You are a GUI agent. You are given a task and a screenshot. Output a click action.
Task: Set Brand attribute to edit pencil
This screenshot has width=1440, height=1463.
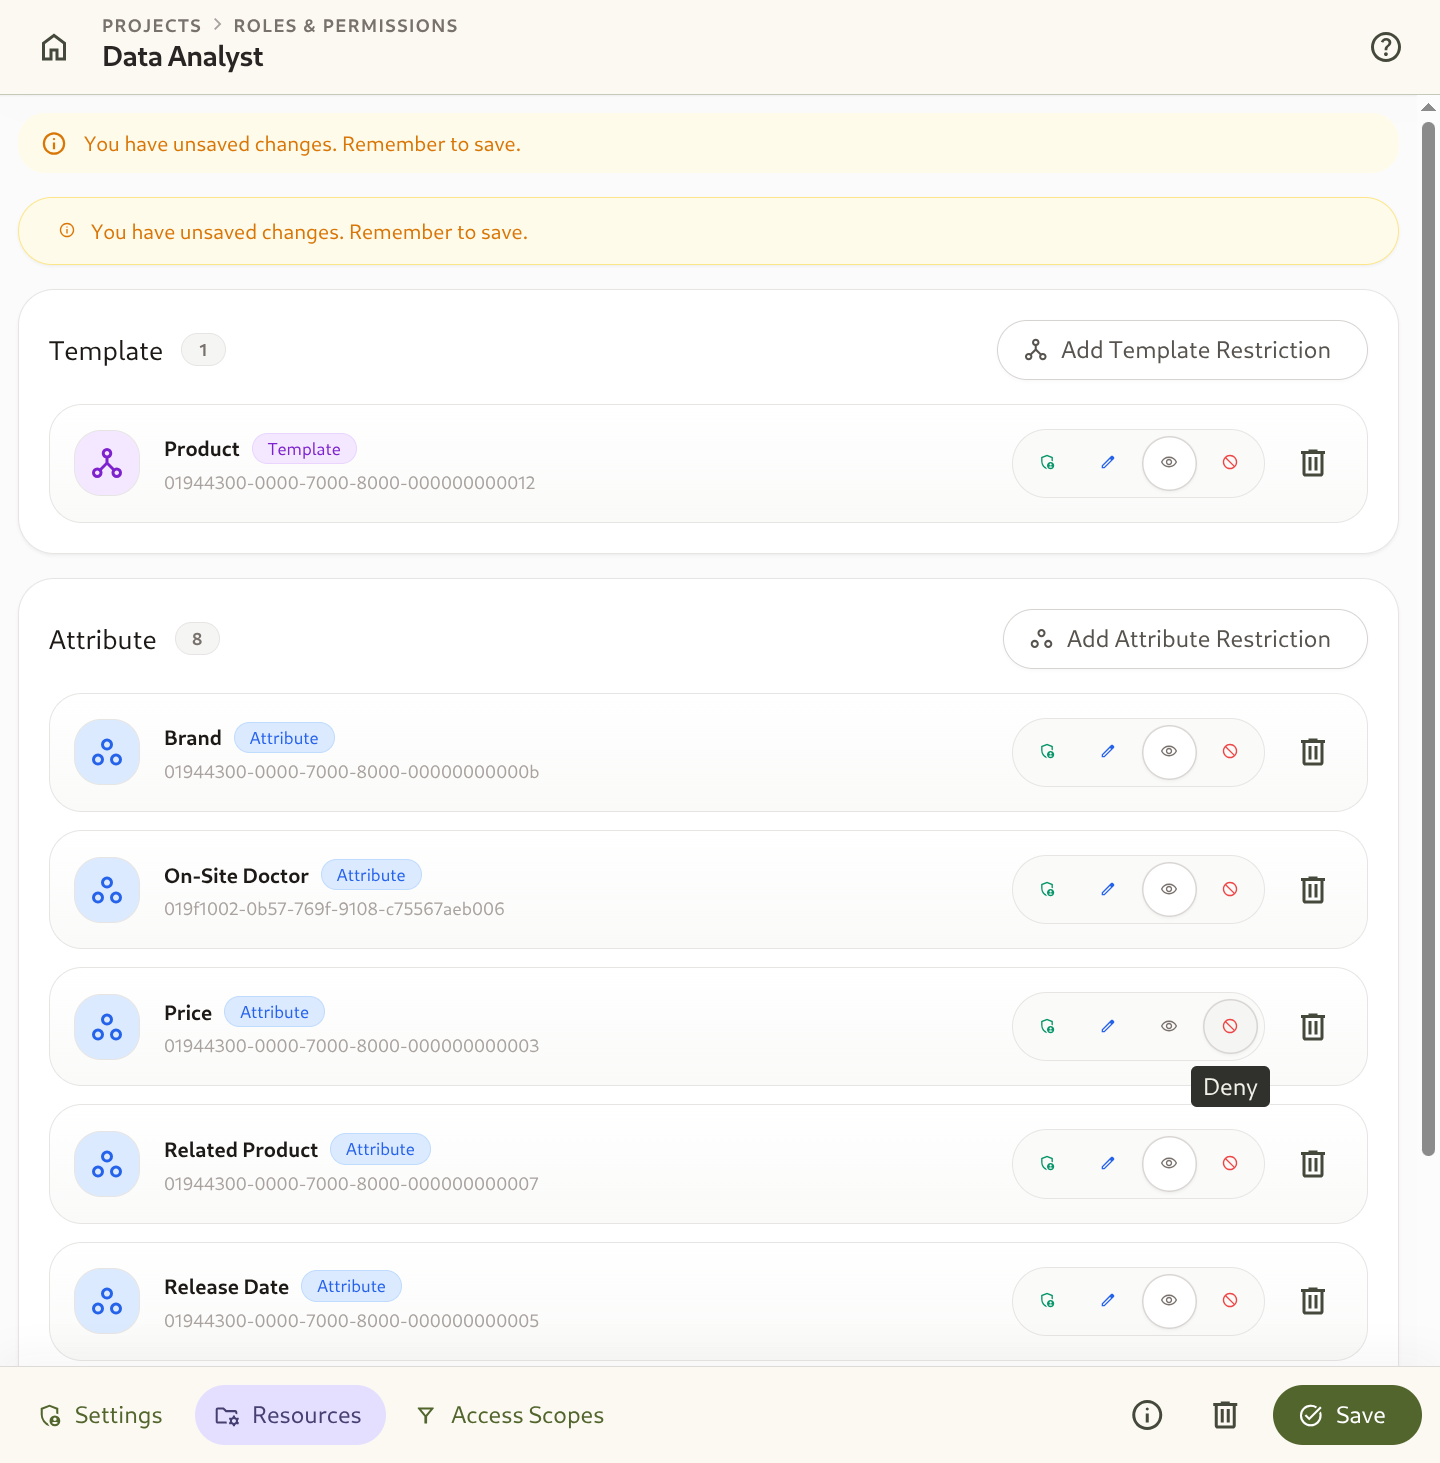pos(1108,752)
